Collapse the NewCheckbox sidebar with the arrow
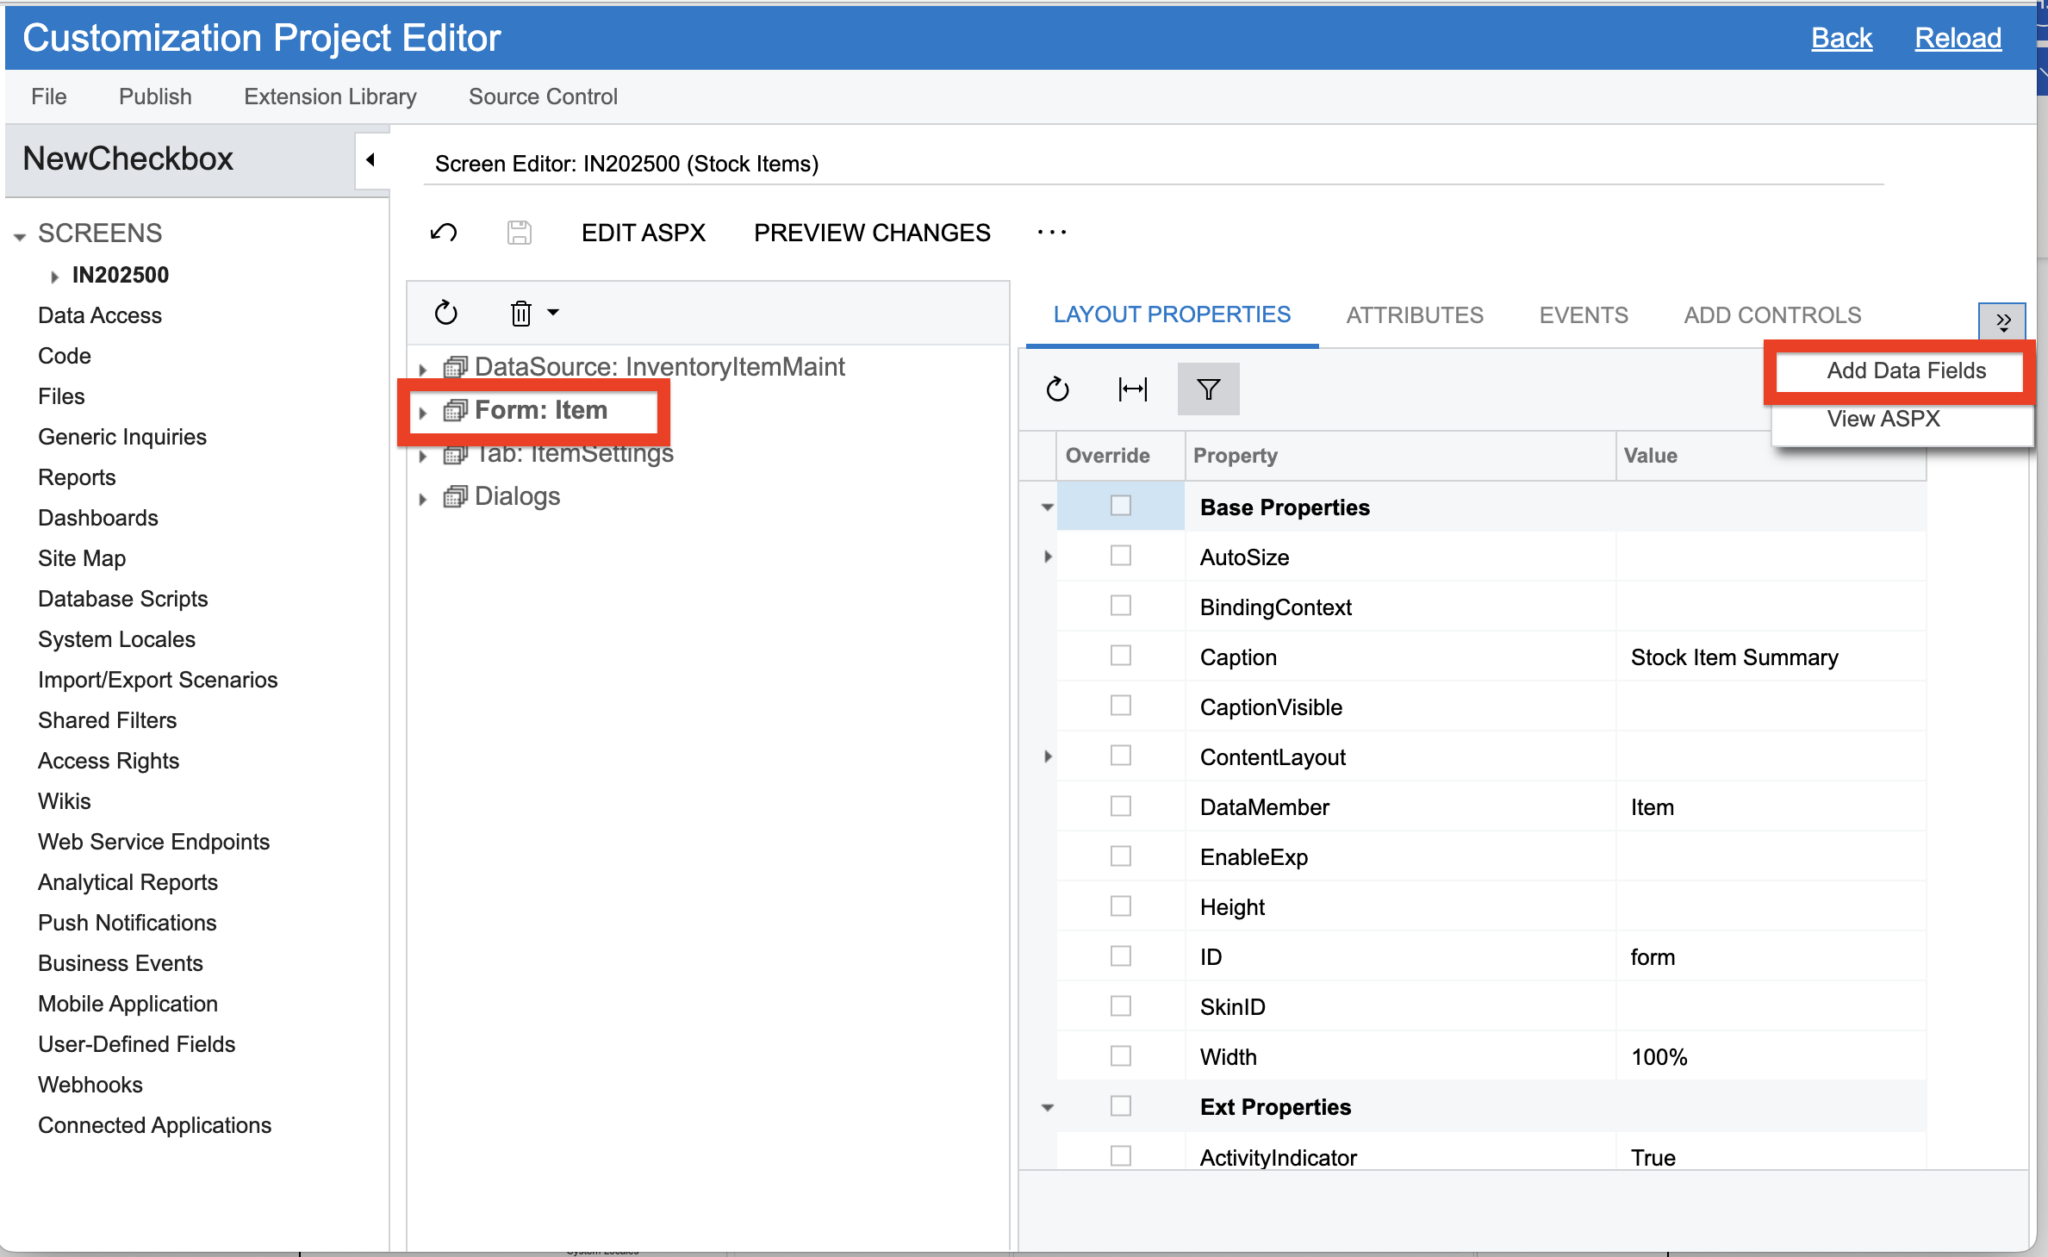The width and height of the screenshot is (2048, 1257). [371, 159]
